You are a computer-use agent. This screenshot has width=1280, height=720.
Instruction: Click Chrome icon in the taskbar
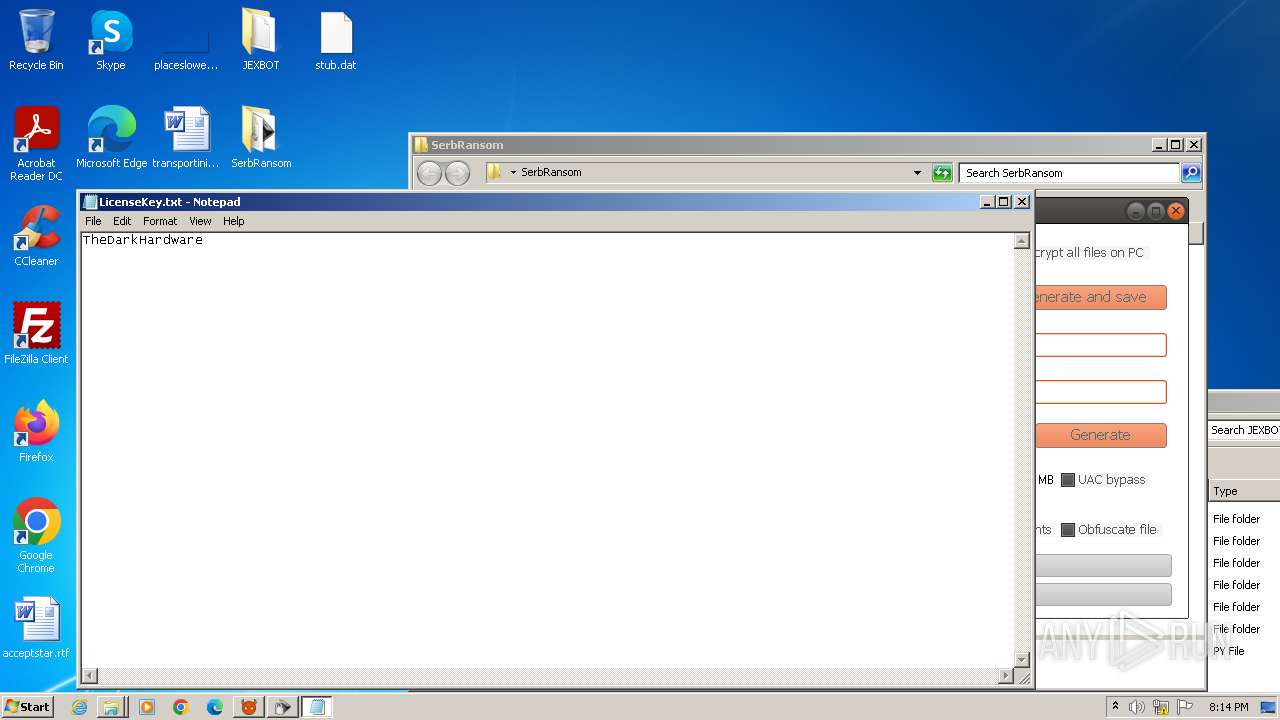click(181, 707)
